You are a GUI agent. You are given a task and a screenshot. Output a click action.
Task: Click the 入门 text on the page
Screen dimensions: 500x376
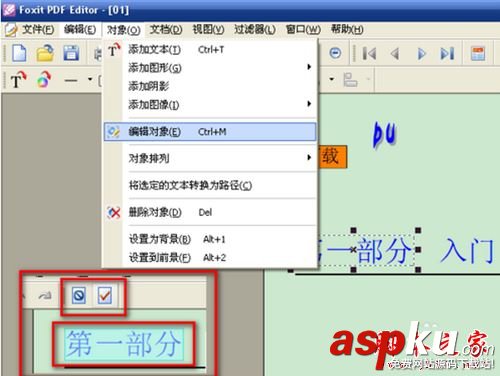pyautogui.click(x=466, y=250)
